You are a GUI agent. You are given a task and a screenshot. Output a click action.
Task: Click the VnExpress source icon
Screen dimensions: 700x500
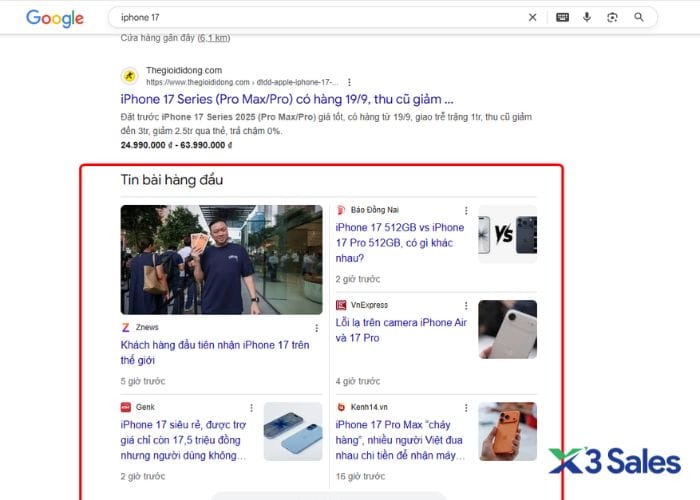click(x=341, y=305)
